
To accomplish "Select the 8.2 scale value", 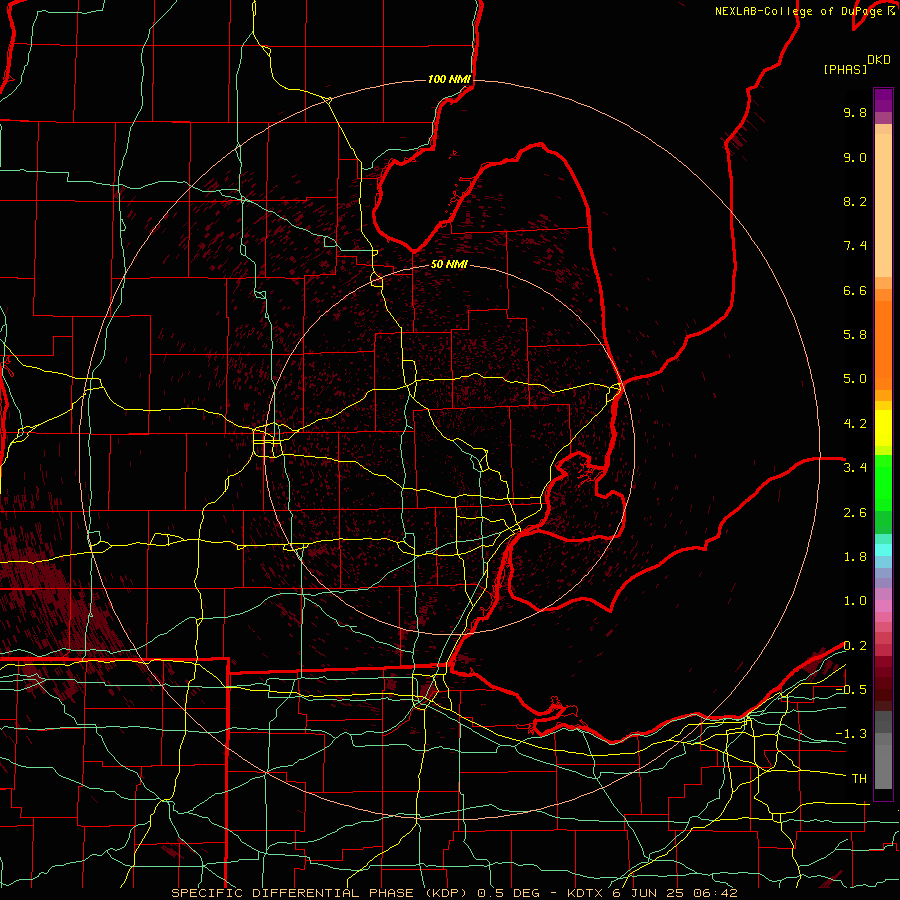I will (x=855, y=201).
